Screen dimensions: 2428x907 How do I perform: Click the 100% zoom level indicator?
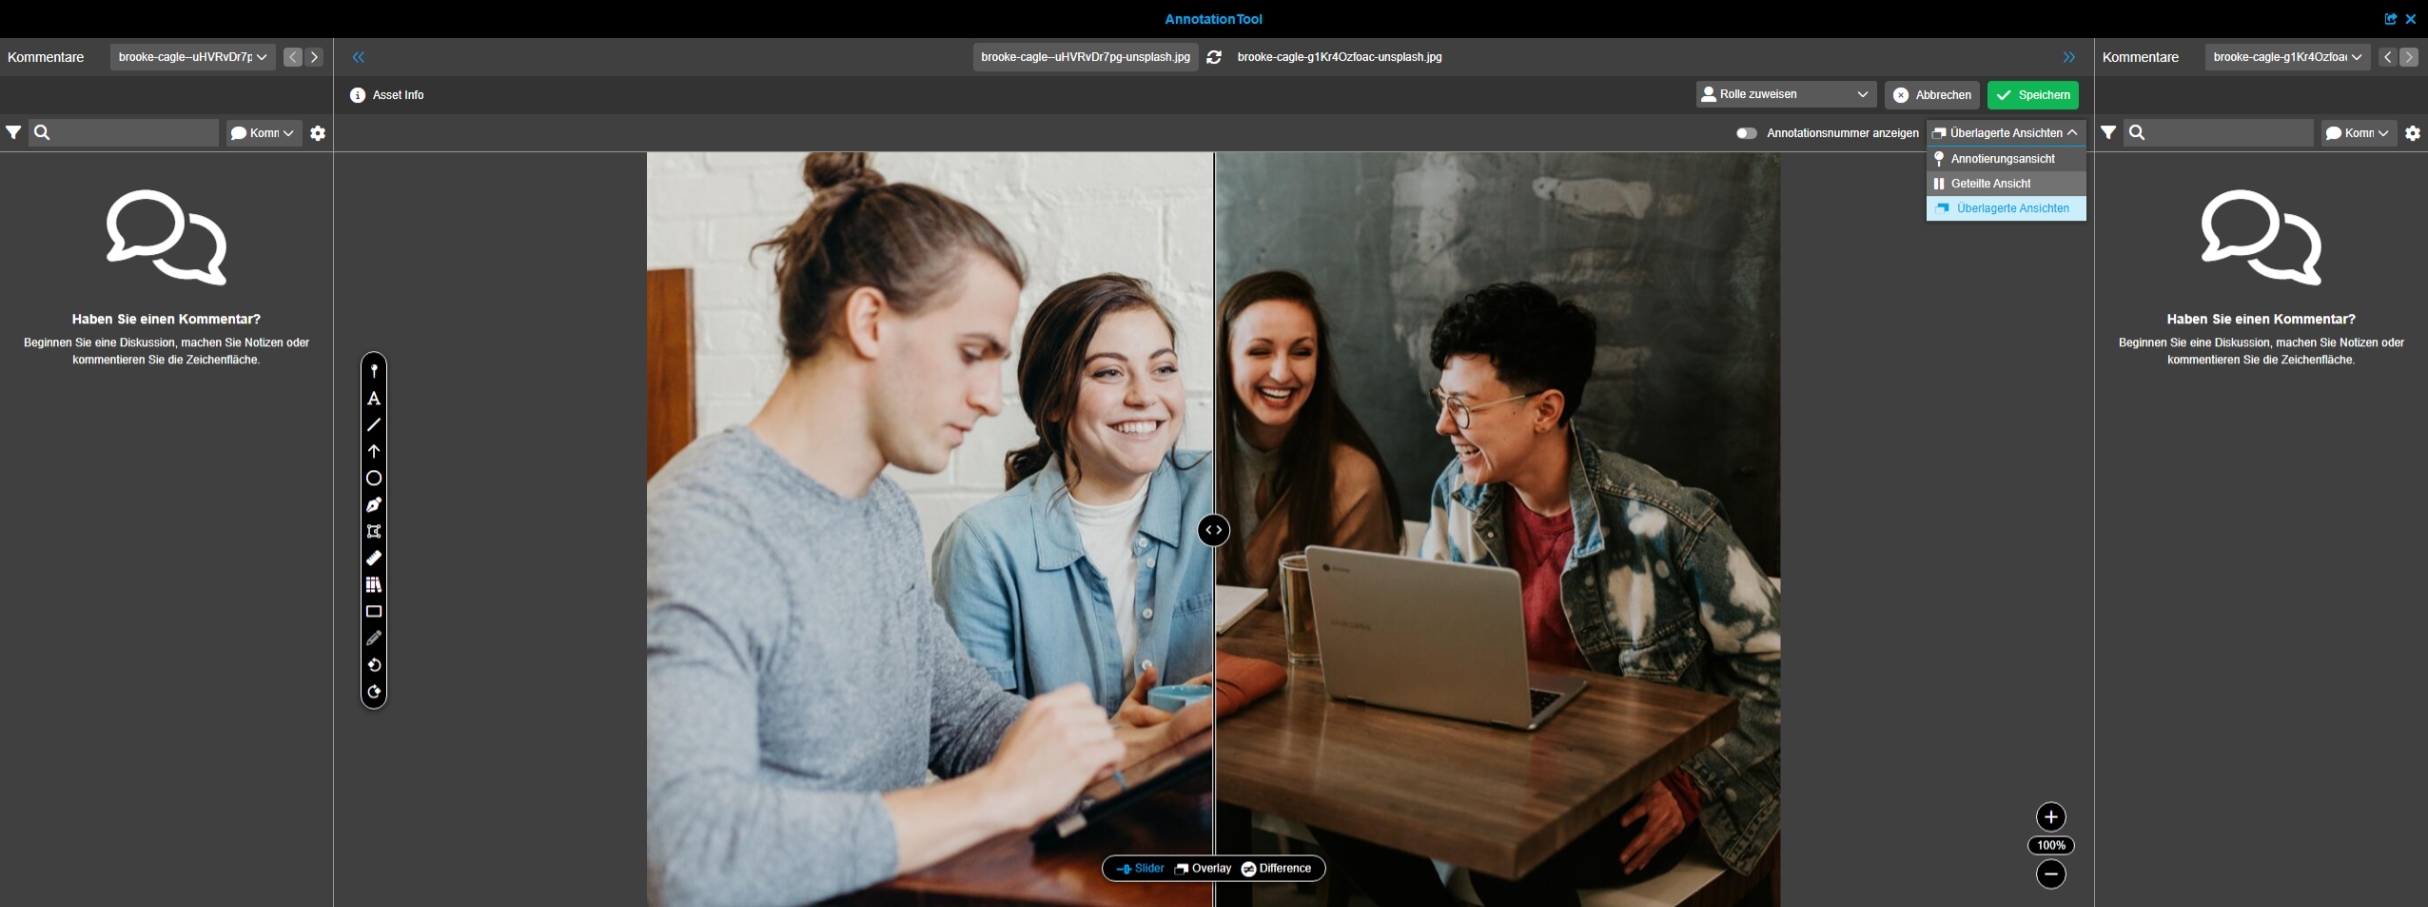coord(2051,846)
